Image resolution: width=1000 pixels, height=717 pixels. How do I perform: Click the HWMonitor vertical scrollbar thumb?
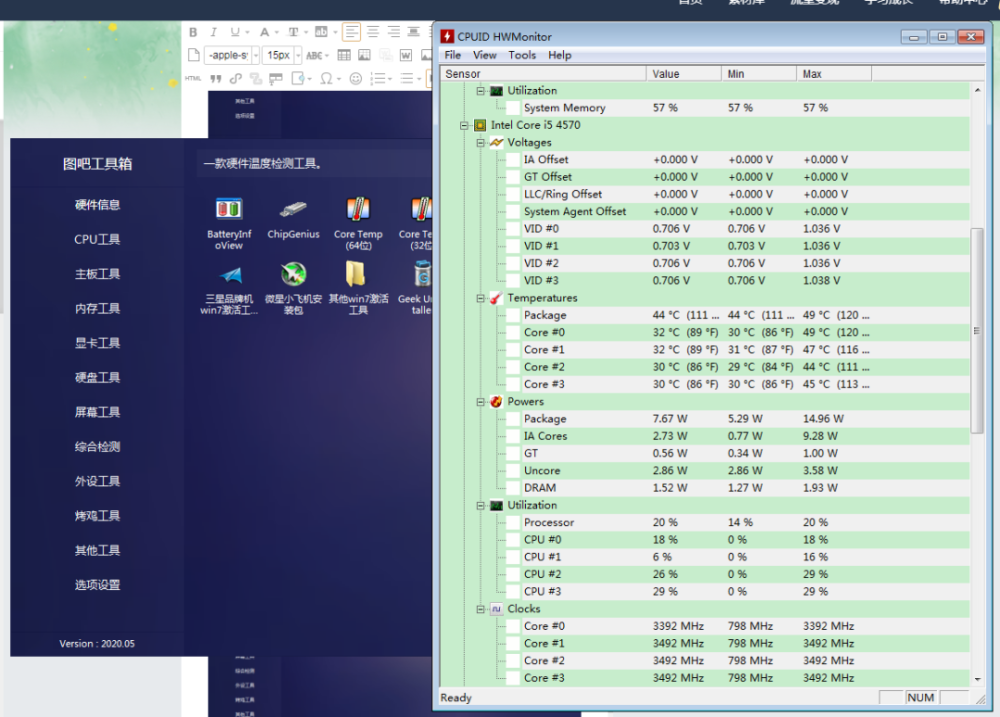pos(977,330)
